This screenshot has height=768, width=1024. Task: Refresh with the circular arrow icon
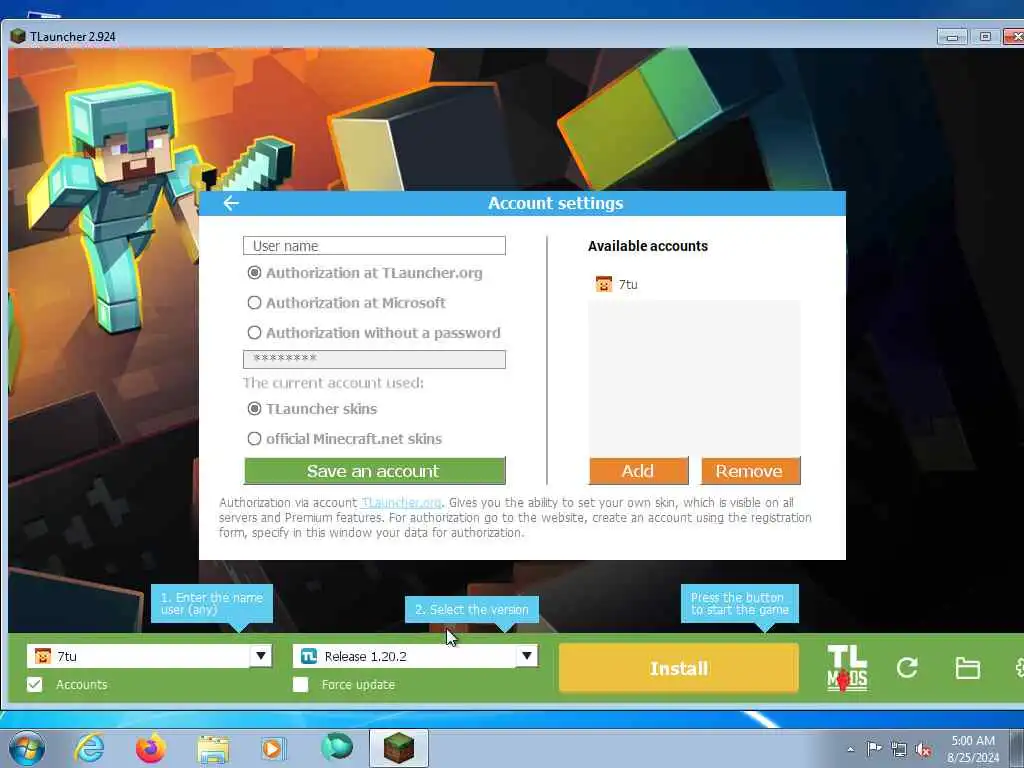[907, 667]
